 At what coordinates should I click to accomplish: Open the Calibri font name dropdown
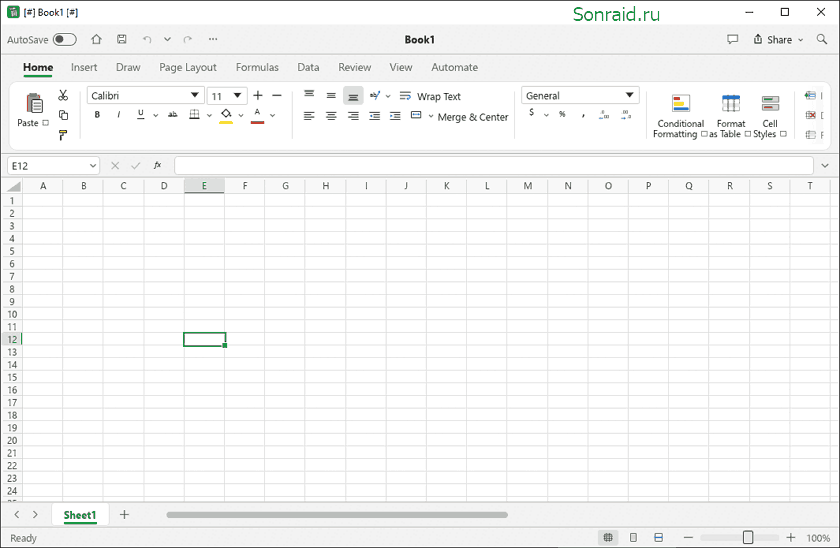pyautogui.click(x=194, y=95)
